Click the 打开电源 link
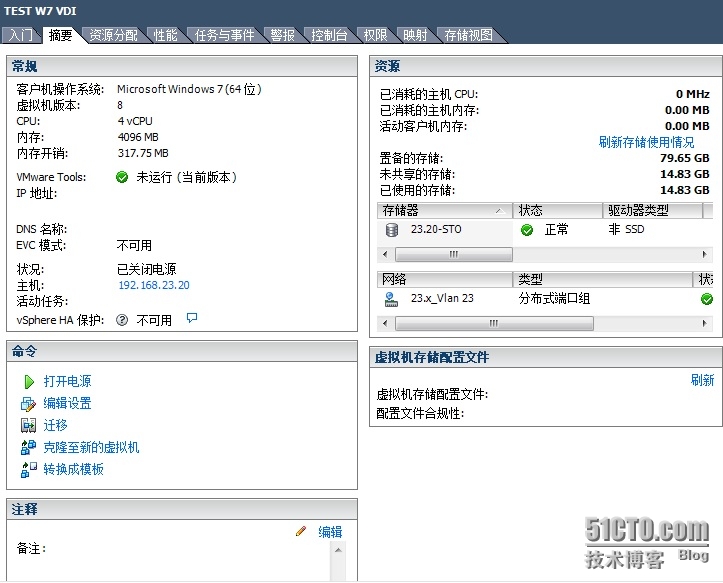Viewport: 723px width, 583px height. tap(67, 381)
